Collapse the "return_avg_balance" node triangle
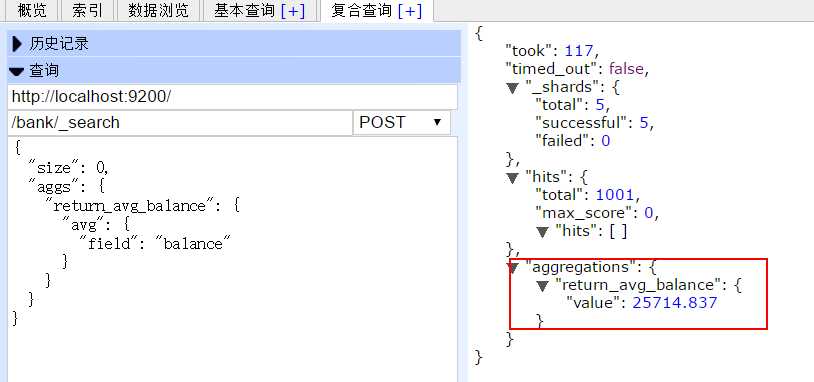Image resolution: width=814 pixels, height=382 pixels. pyautogui.click(x=543, y=285)
